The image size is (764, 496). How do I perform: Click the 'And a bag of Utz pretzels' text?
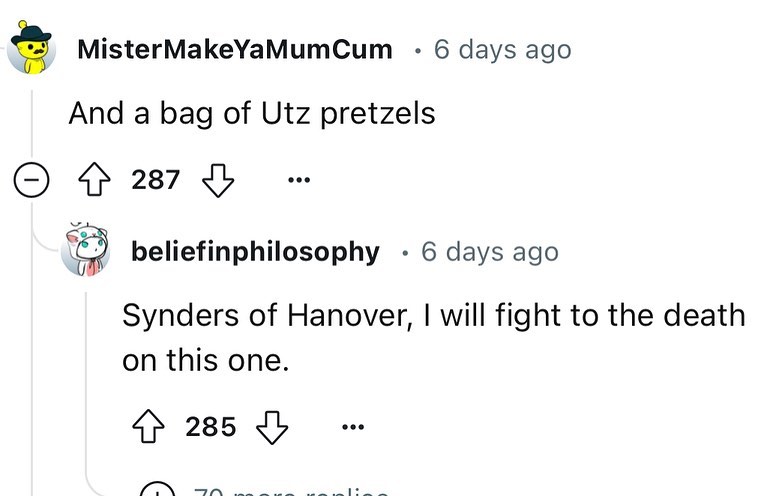[252, 113]
